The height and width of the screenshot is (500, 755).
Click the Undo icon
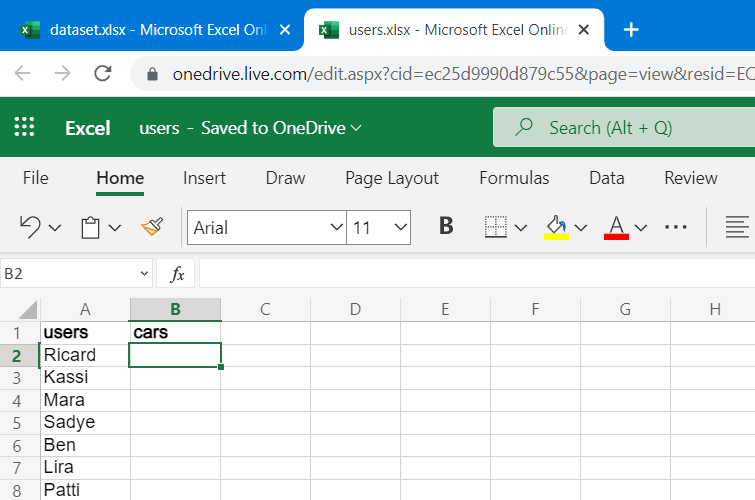tap(30, 227)
